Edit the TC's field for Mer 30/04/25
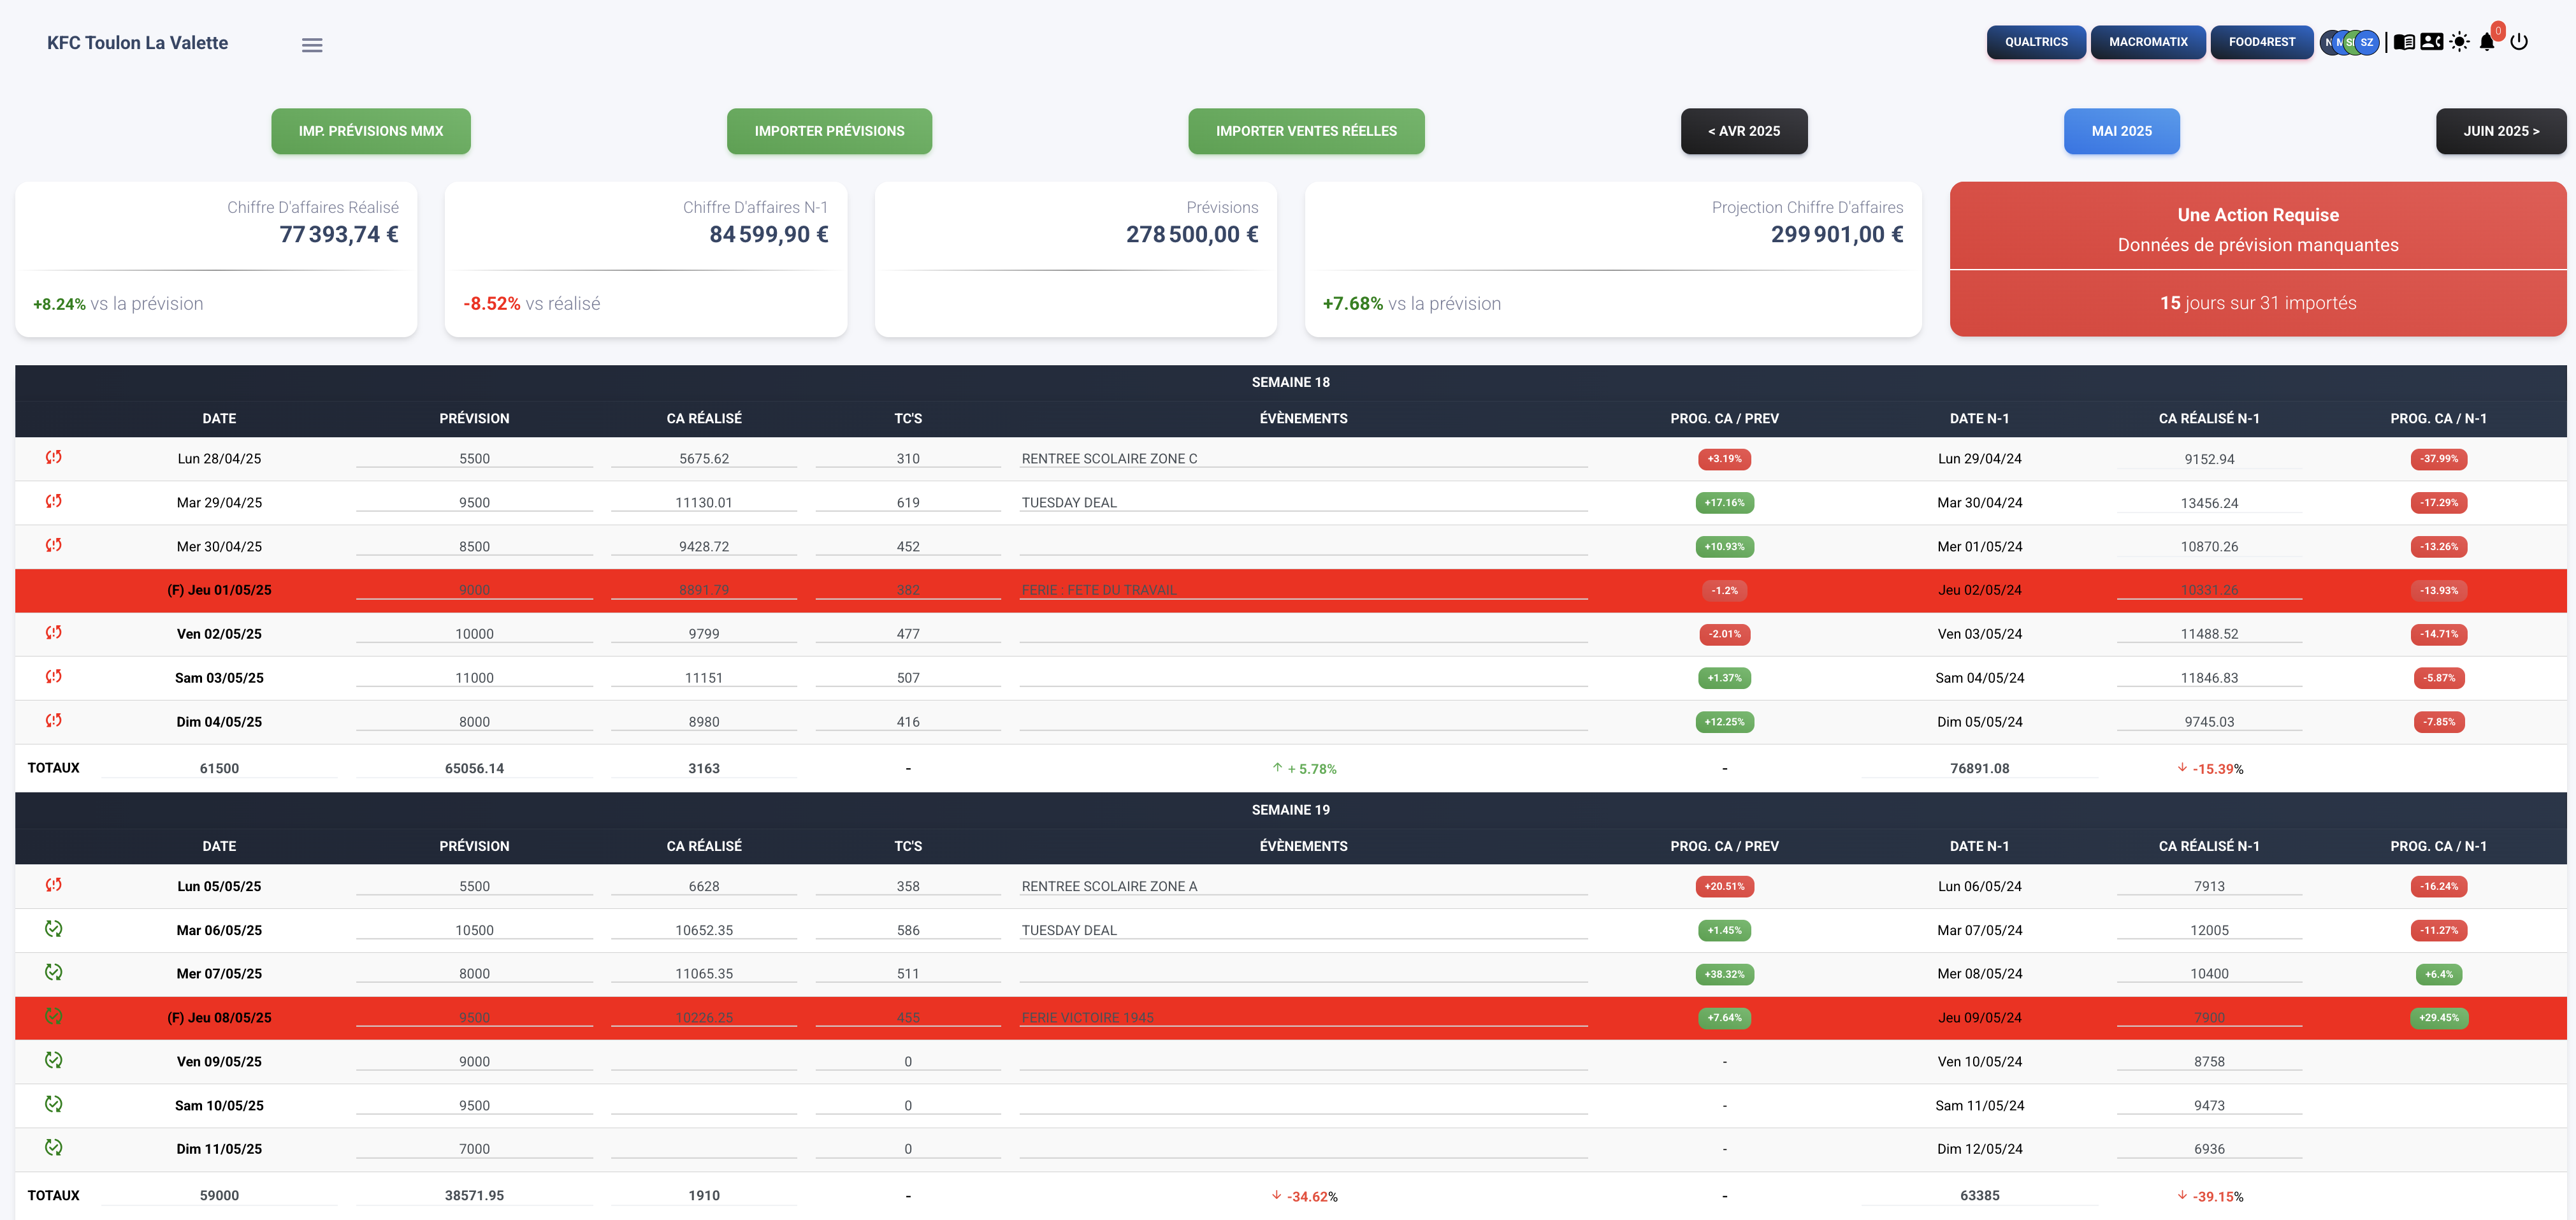2576x1220 pixels. pos(908,547)
